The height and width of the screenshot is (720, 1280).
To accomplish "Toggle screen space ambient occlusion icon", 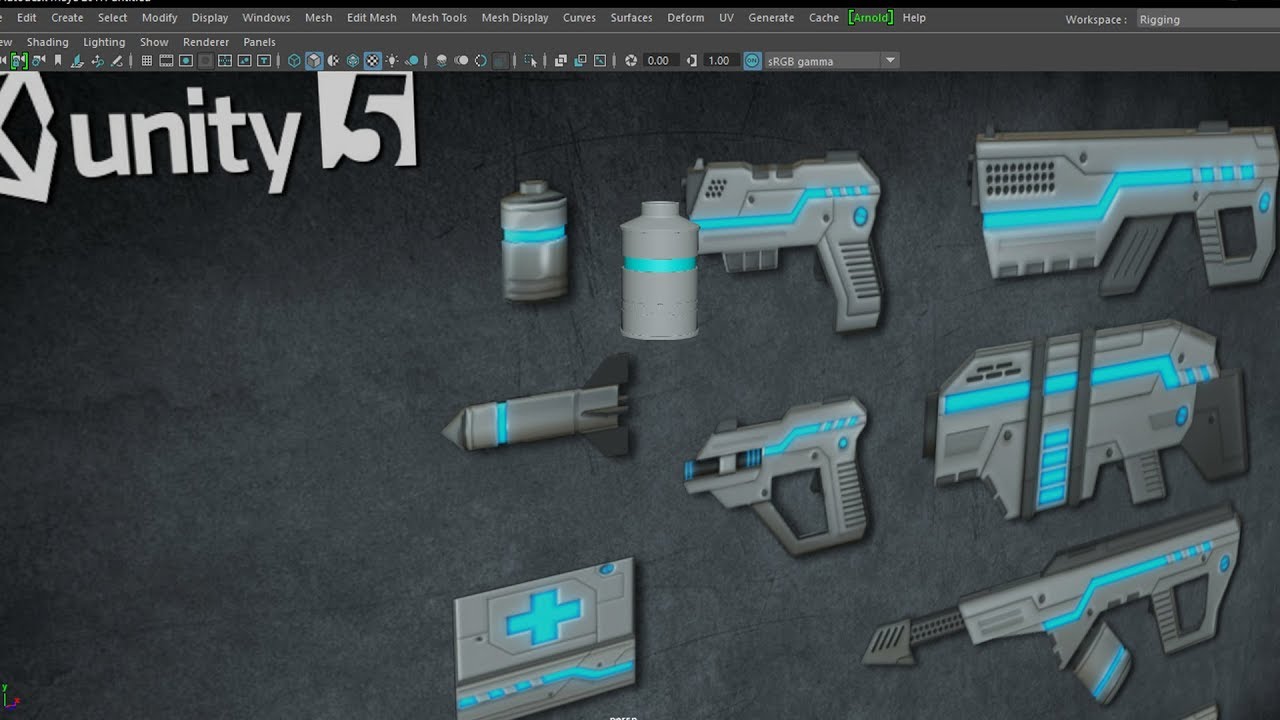I will (441, 61).
